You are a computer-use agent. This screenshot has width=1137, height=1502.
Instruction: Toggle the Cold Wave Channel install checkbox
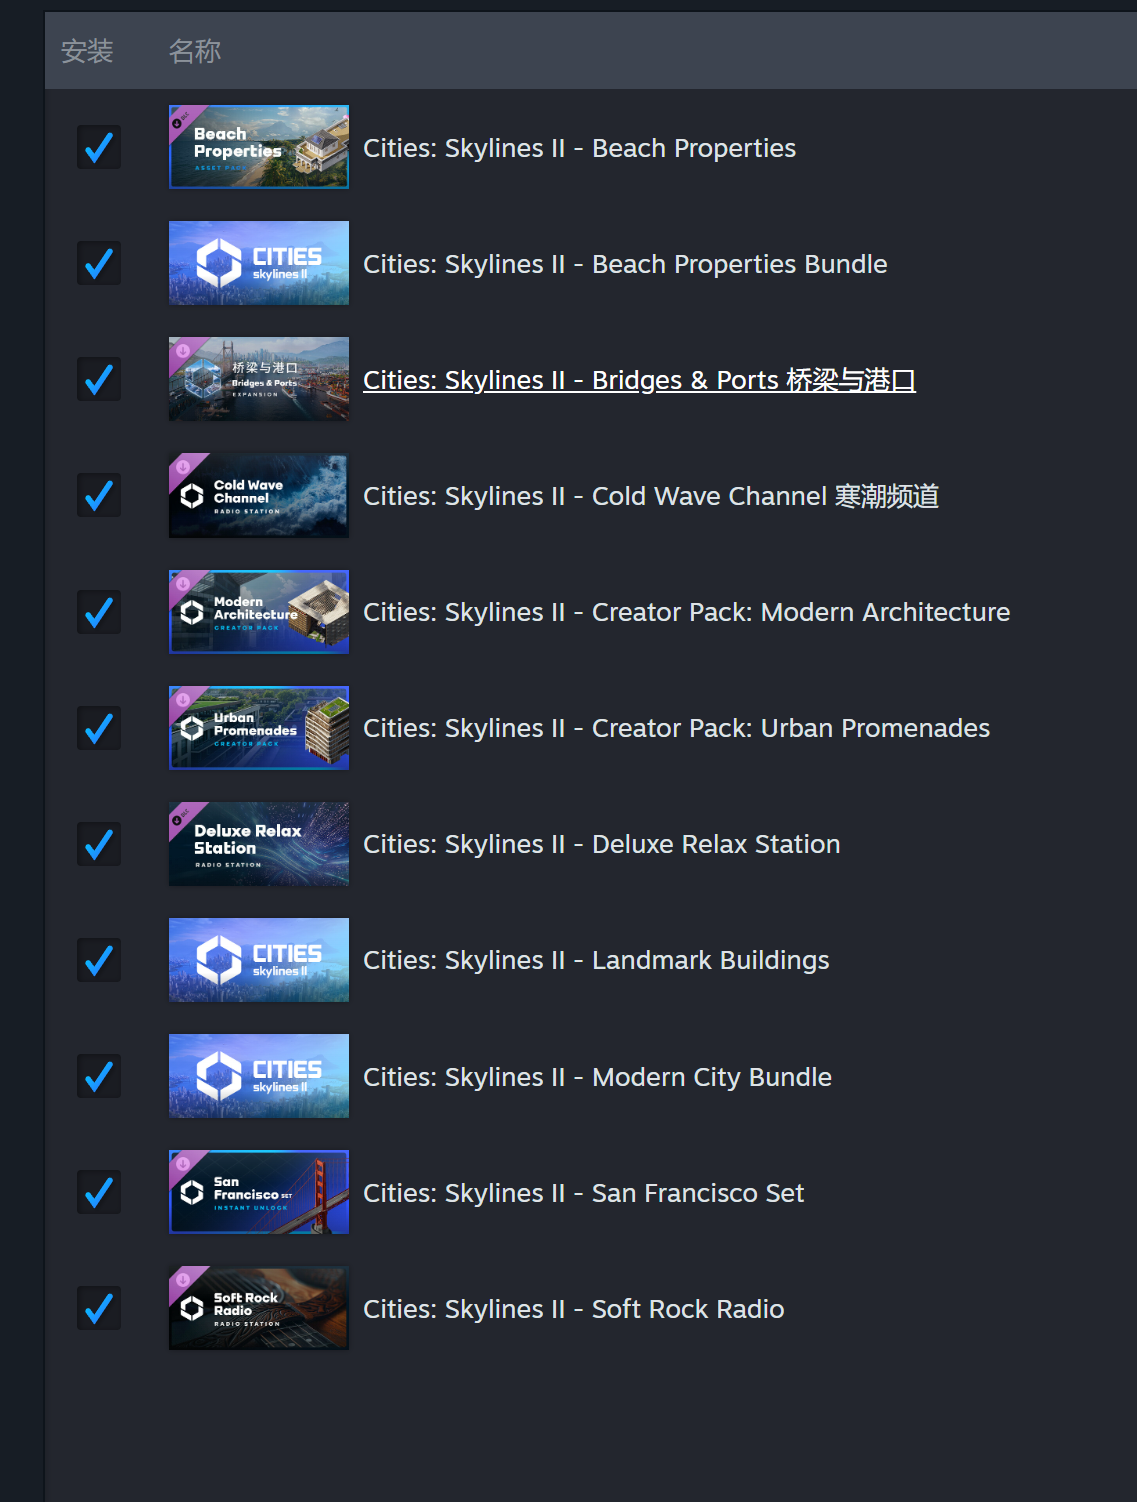99,495
